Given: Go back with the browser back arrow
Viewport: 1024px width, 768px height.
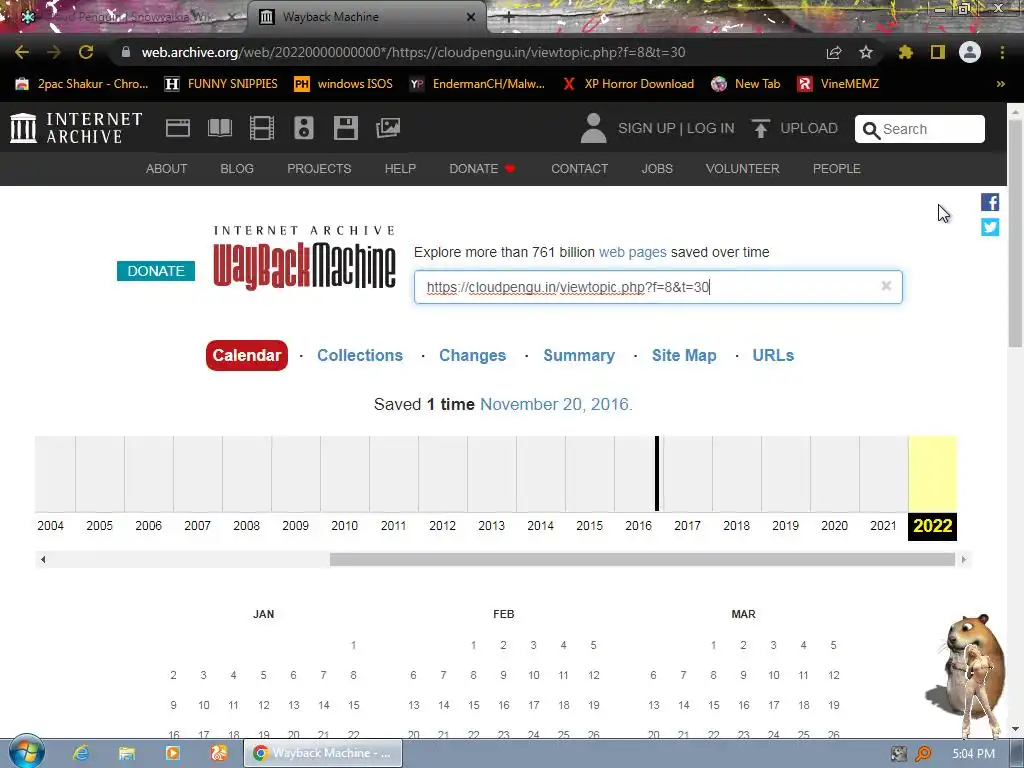Looking at the screenshot, I should 22,52.
